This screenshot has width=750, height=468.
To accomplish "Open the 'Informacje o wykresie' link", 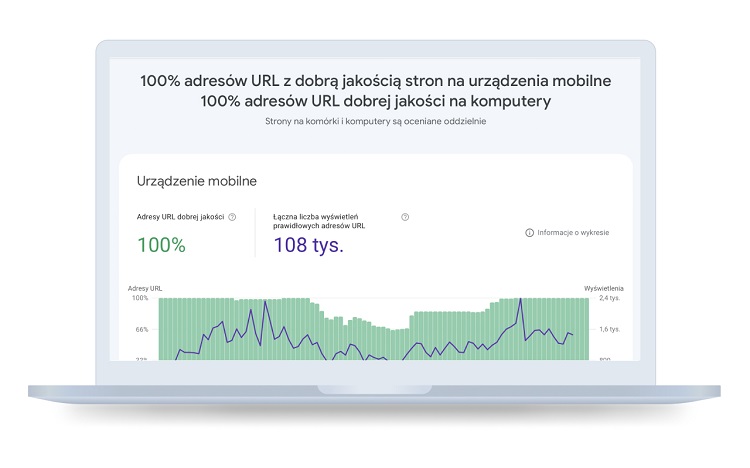I will tap(573, 233).
